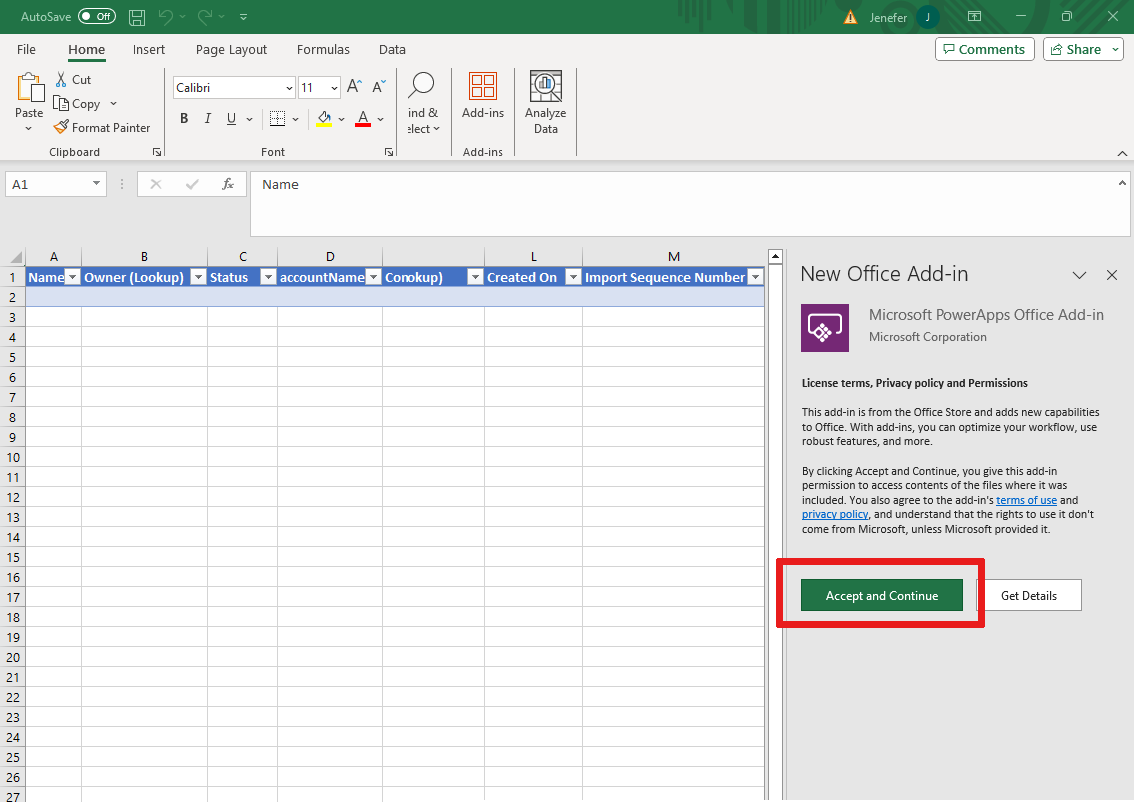Apply Bold formatting
The width and height of the screenshot is (1134, 802).
184,118
